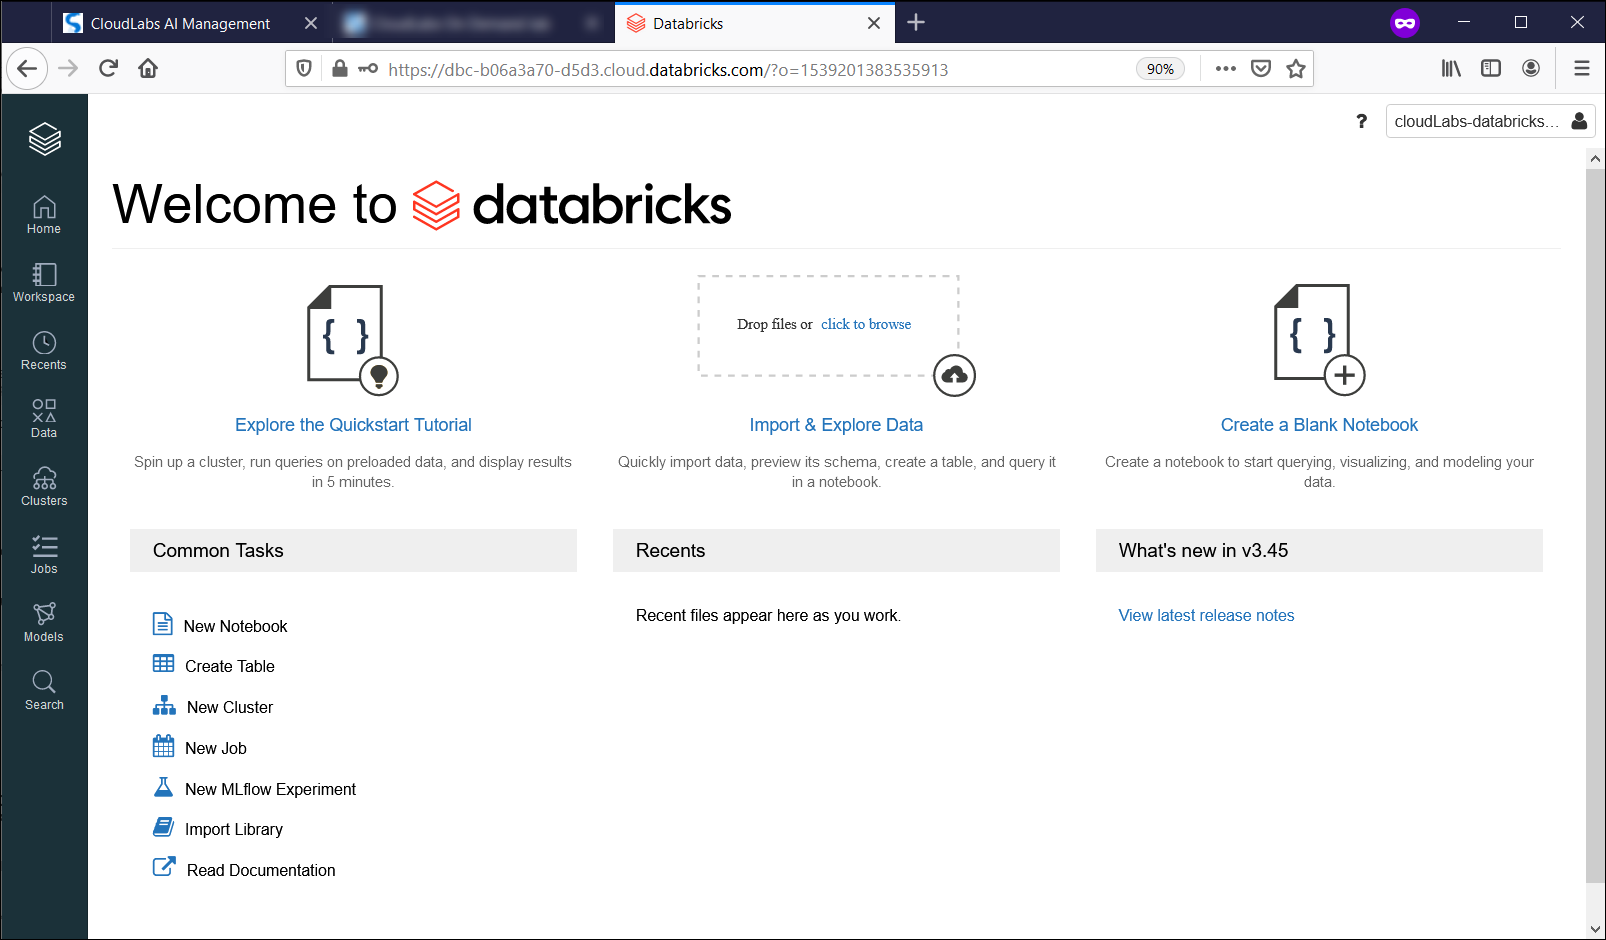1606x940 pixels.
Task: Click the Quickstart Tutorial notebook icon
Action: (352, 340)
